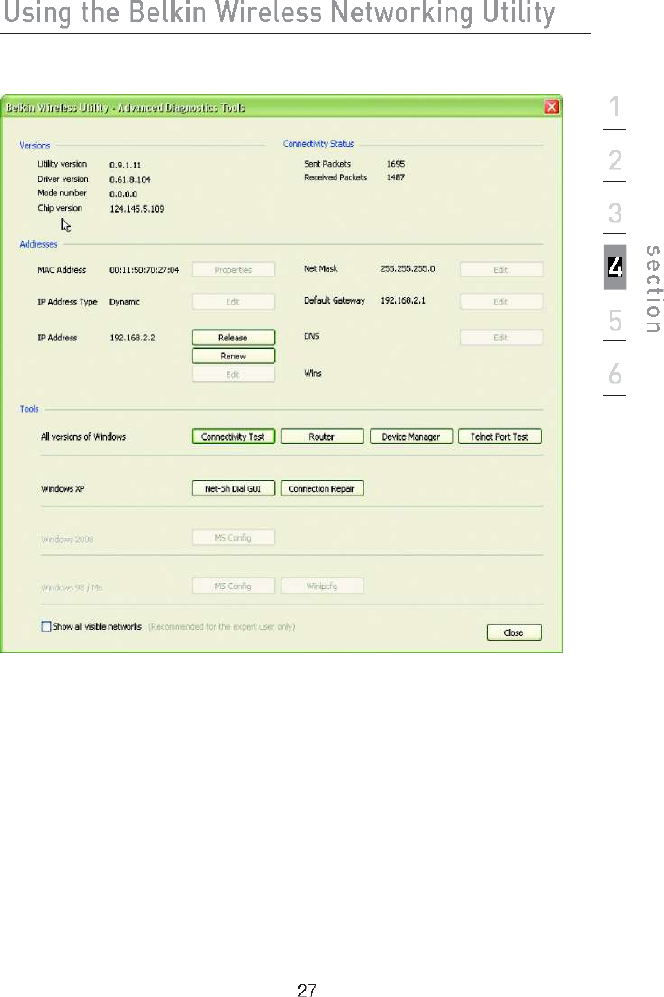Click the Dynamic IP address type value
Screen dimensions: 664x997
125,301
